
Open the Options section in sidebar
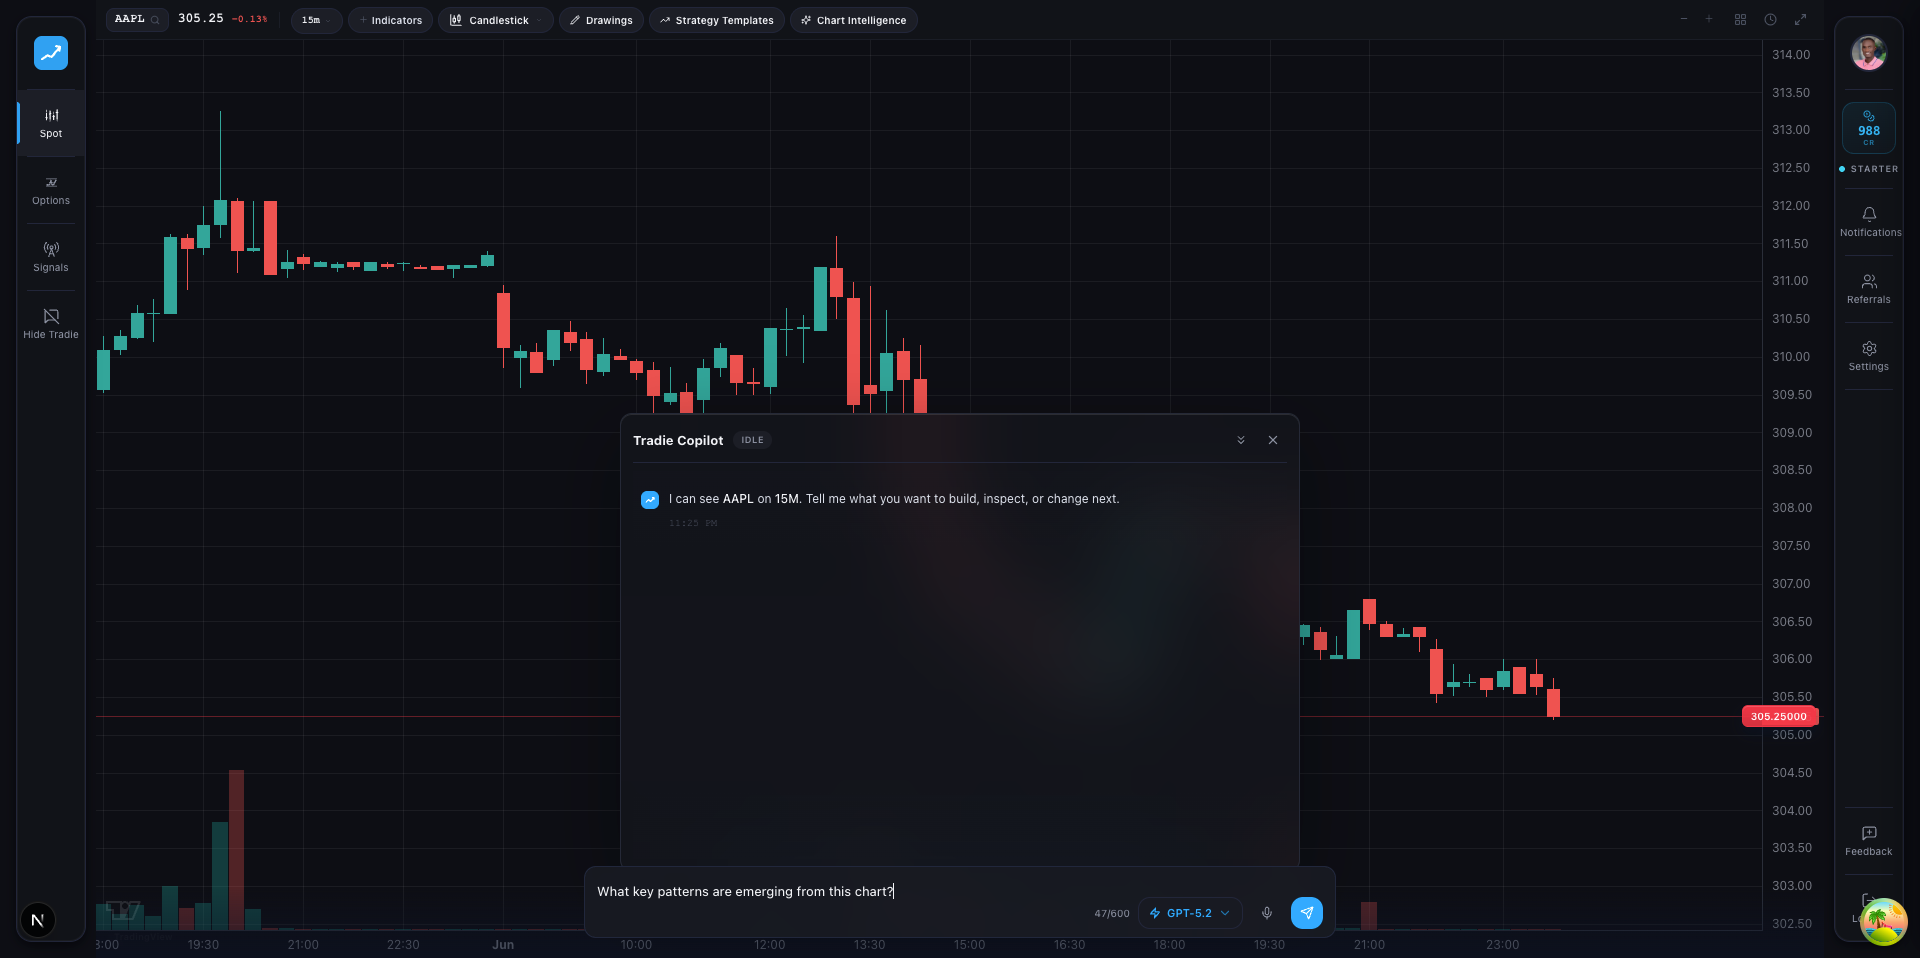pyautogui.click(x=51, y=190)
